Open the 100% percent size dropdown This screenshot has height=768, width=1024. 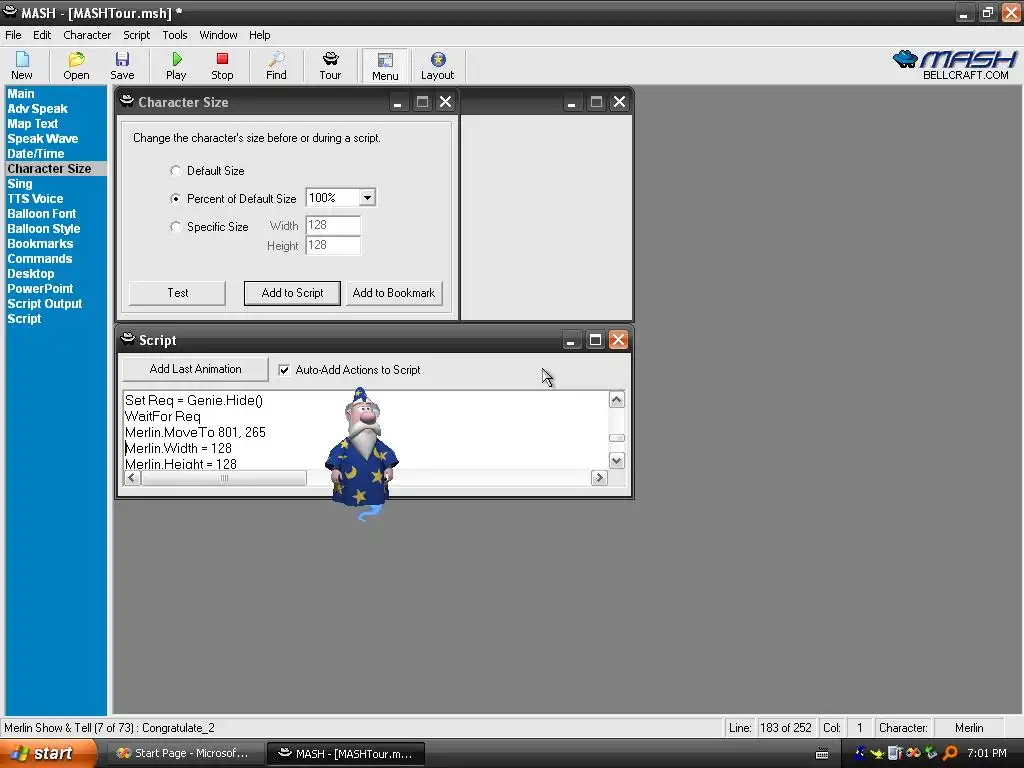368,197
